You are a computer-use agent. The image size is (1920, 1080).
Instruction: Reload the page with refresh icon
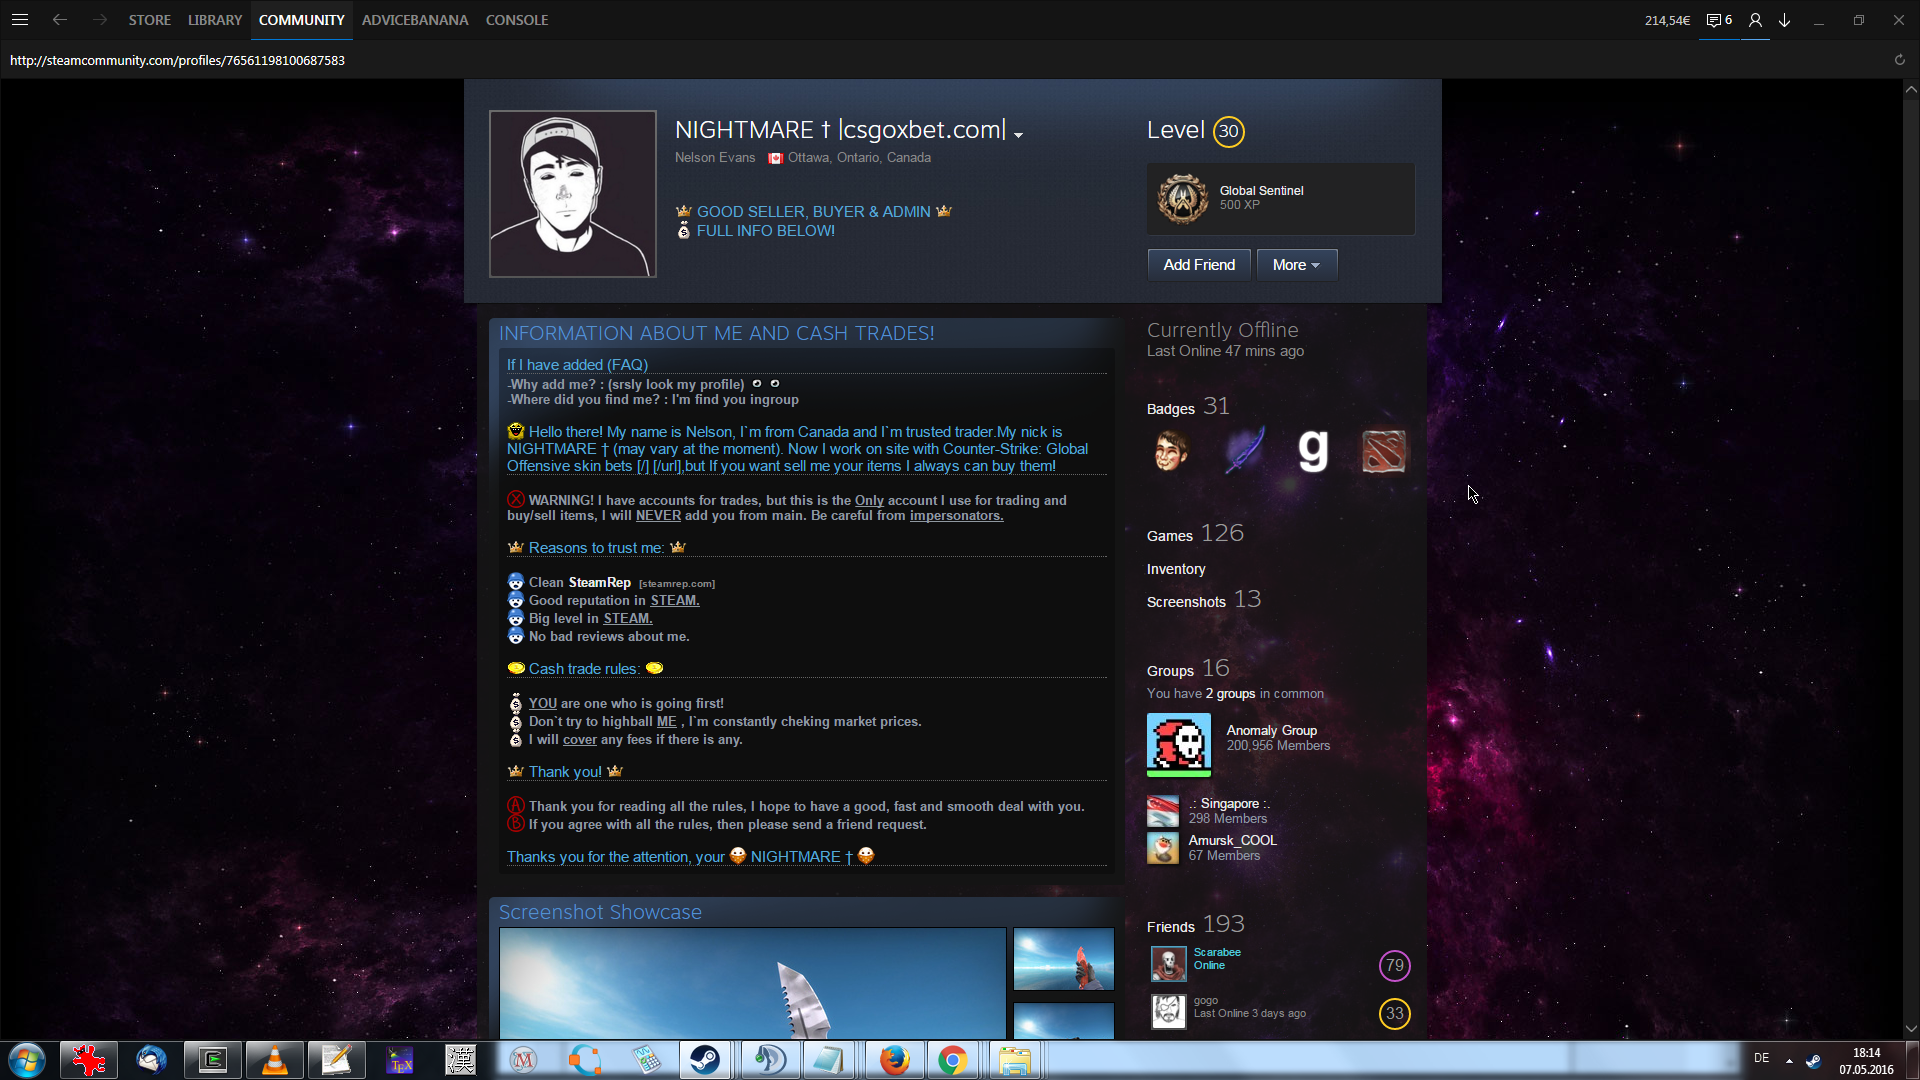tap(1899, 60)
